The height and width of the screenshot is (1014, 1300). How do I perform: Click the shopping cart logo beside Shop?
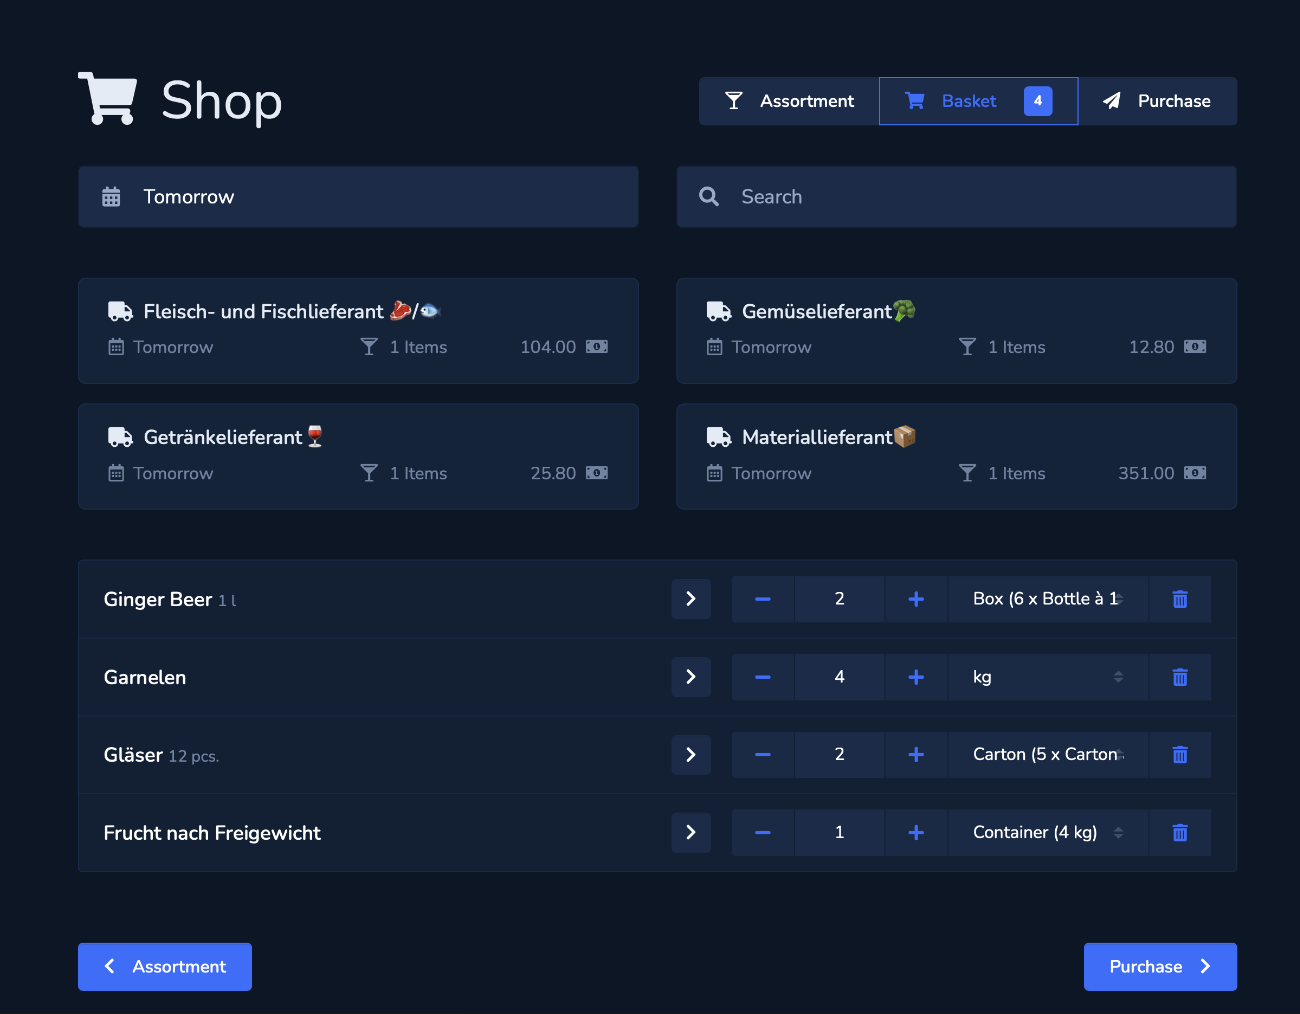pyautogui.click(x=107, y=98)
